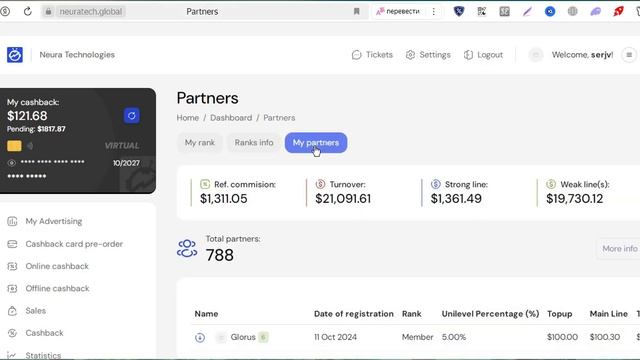Click the blue circular extension icon
Screen dimensions: 640x360
[550, 11]
